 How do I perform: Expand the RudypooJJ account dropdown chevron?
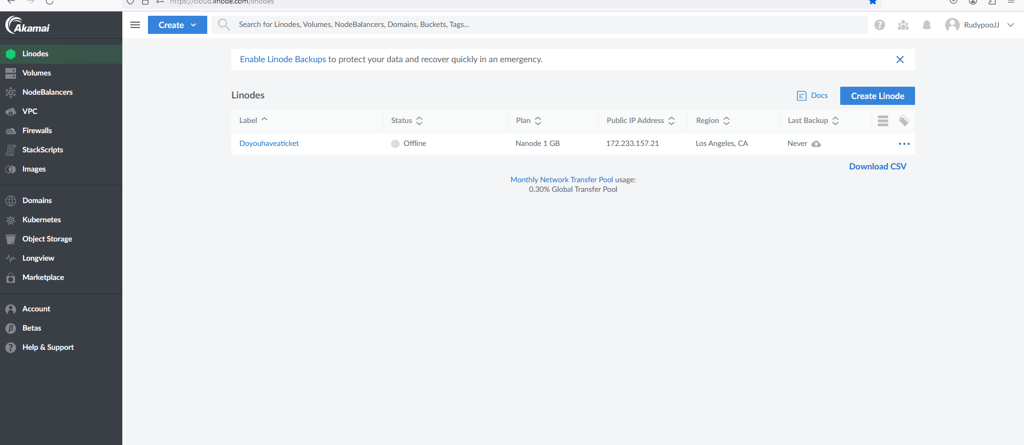pos(1010,25)
